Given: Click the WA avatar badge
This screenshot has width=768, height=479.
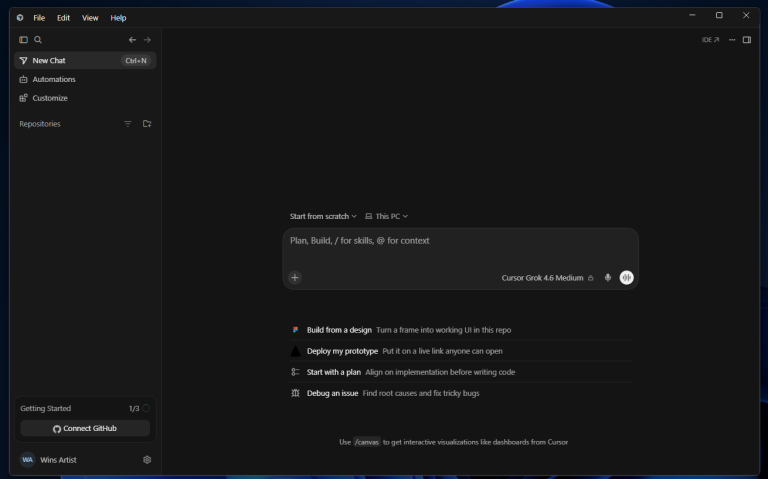Looking at the screenshot, I should 27,460.
